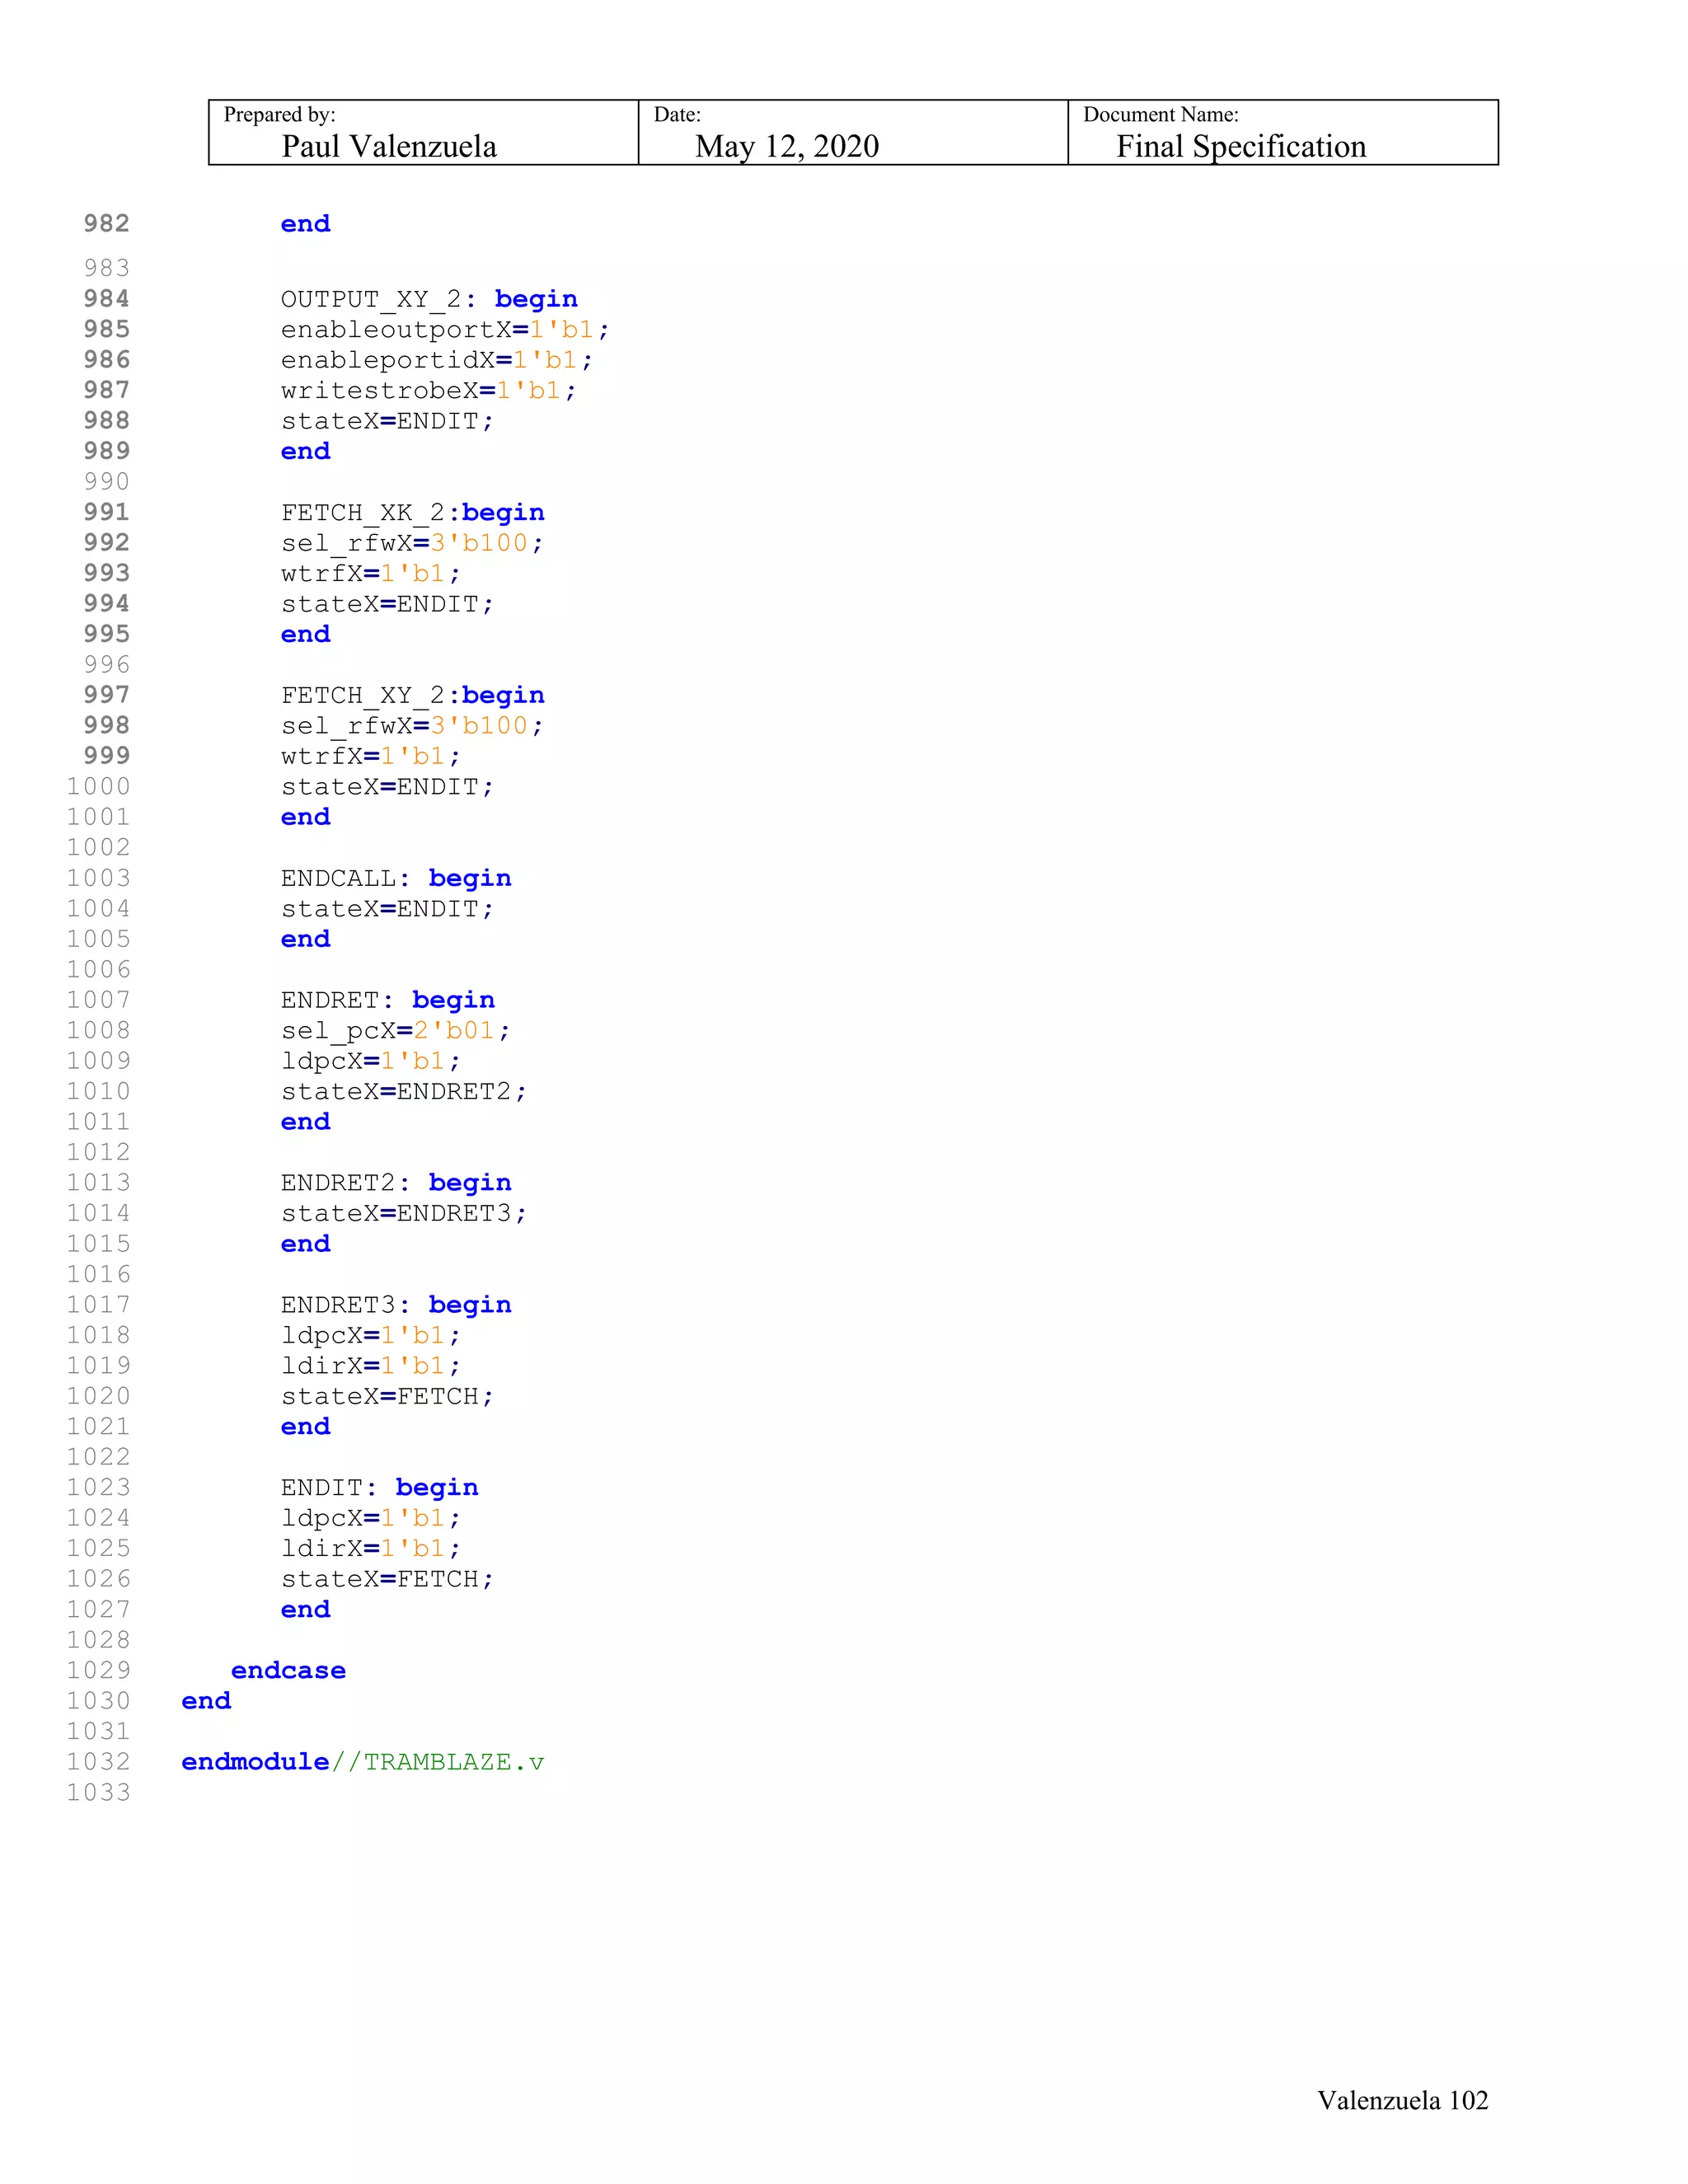1688x2184 pixels.
Task: Click stateX=ENDIT; on line 988
Action: coord(388,421)
